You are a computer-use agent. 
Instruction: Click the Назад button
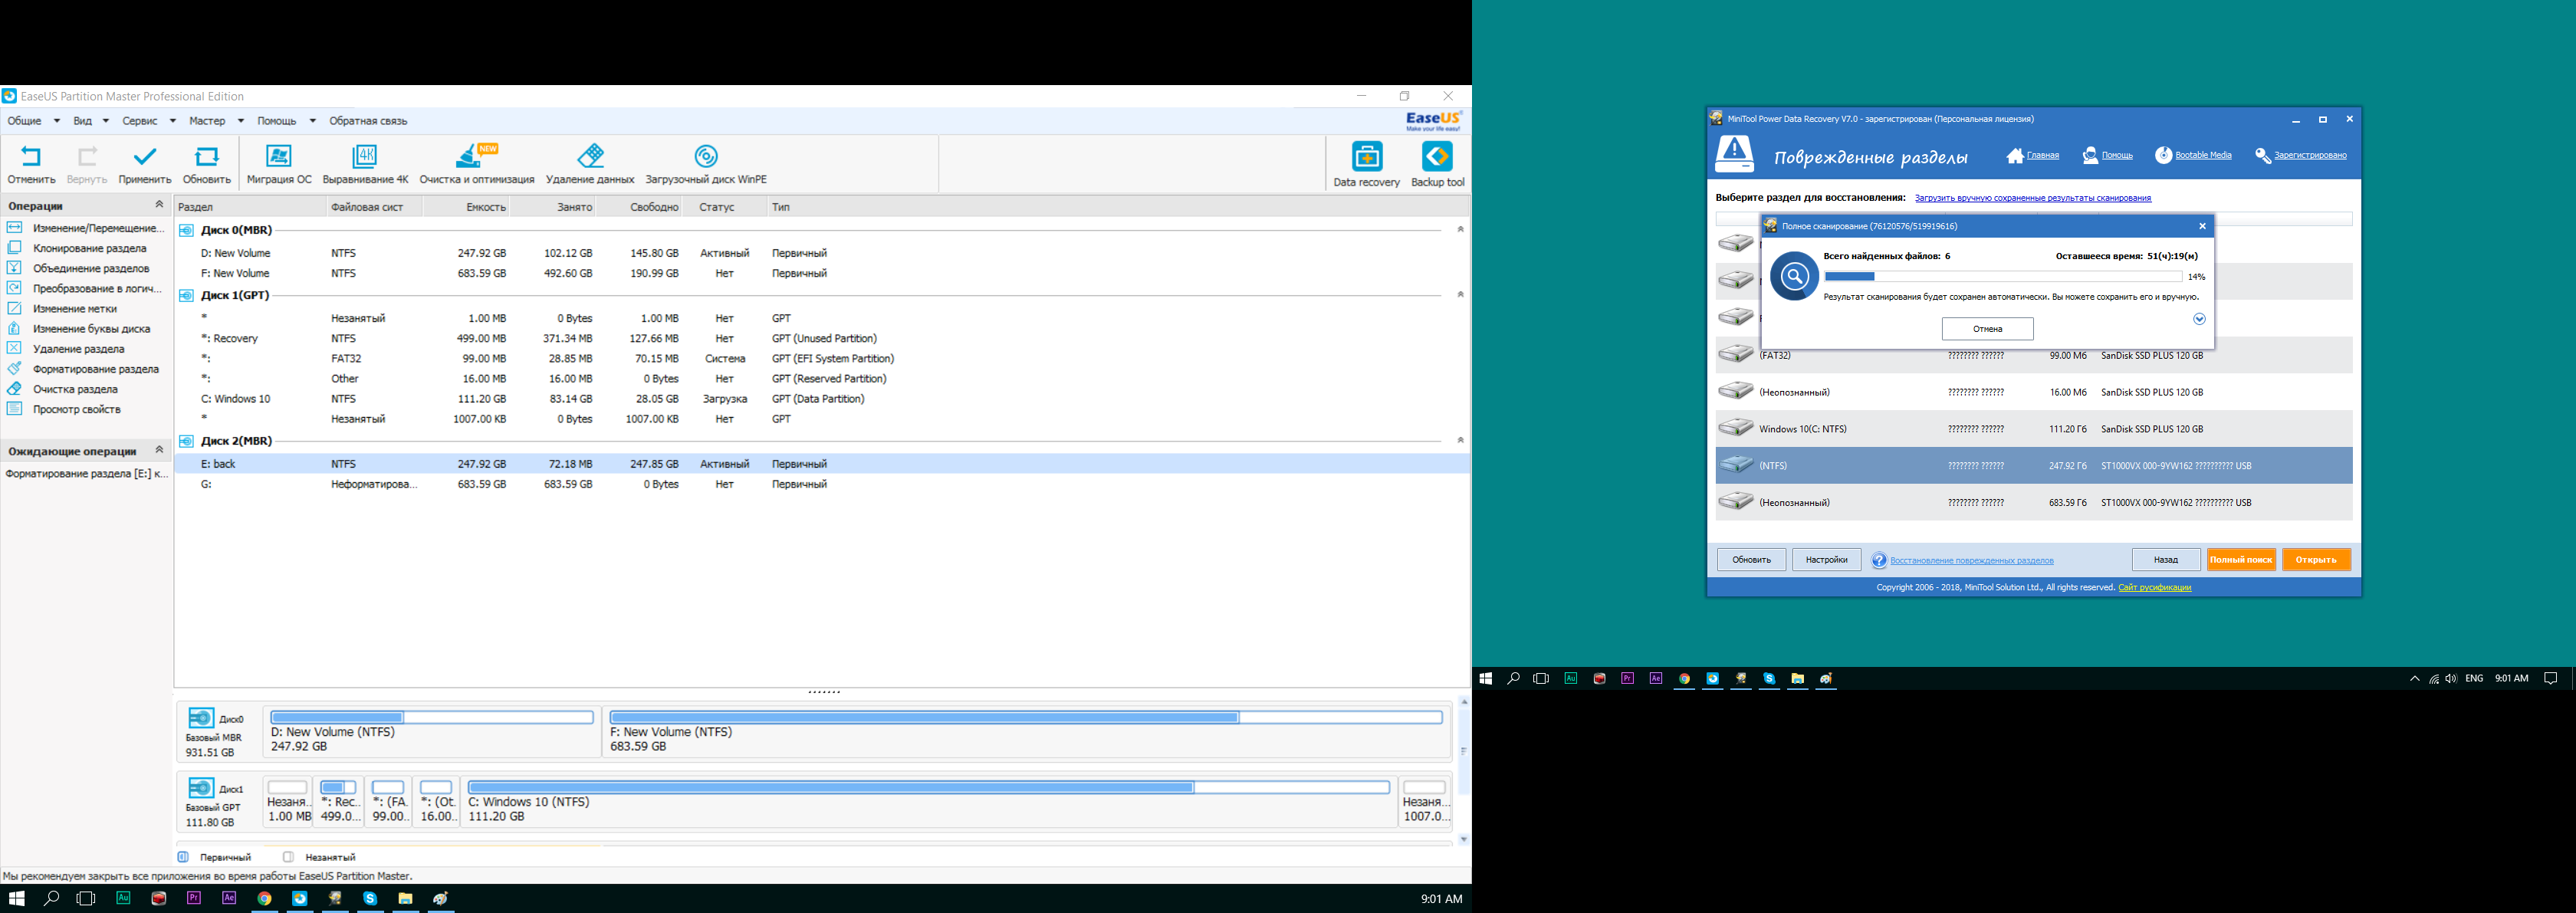tap(2165, 560)
